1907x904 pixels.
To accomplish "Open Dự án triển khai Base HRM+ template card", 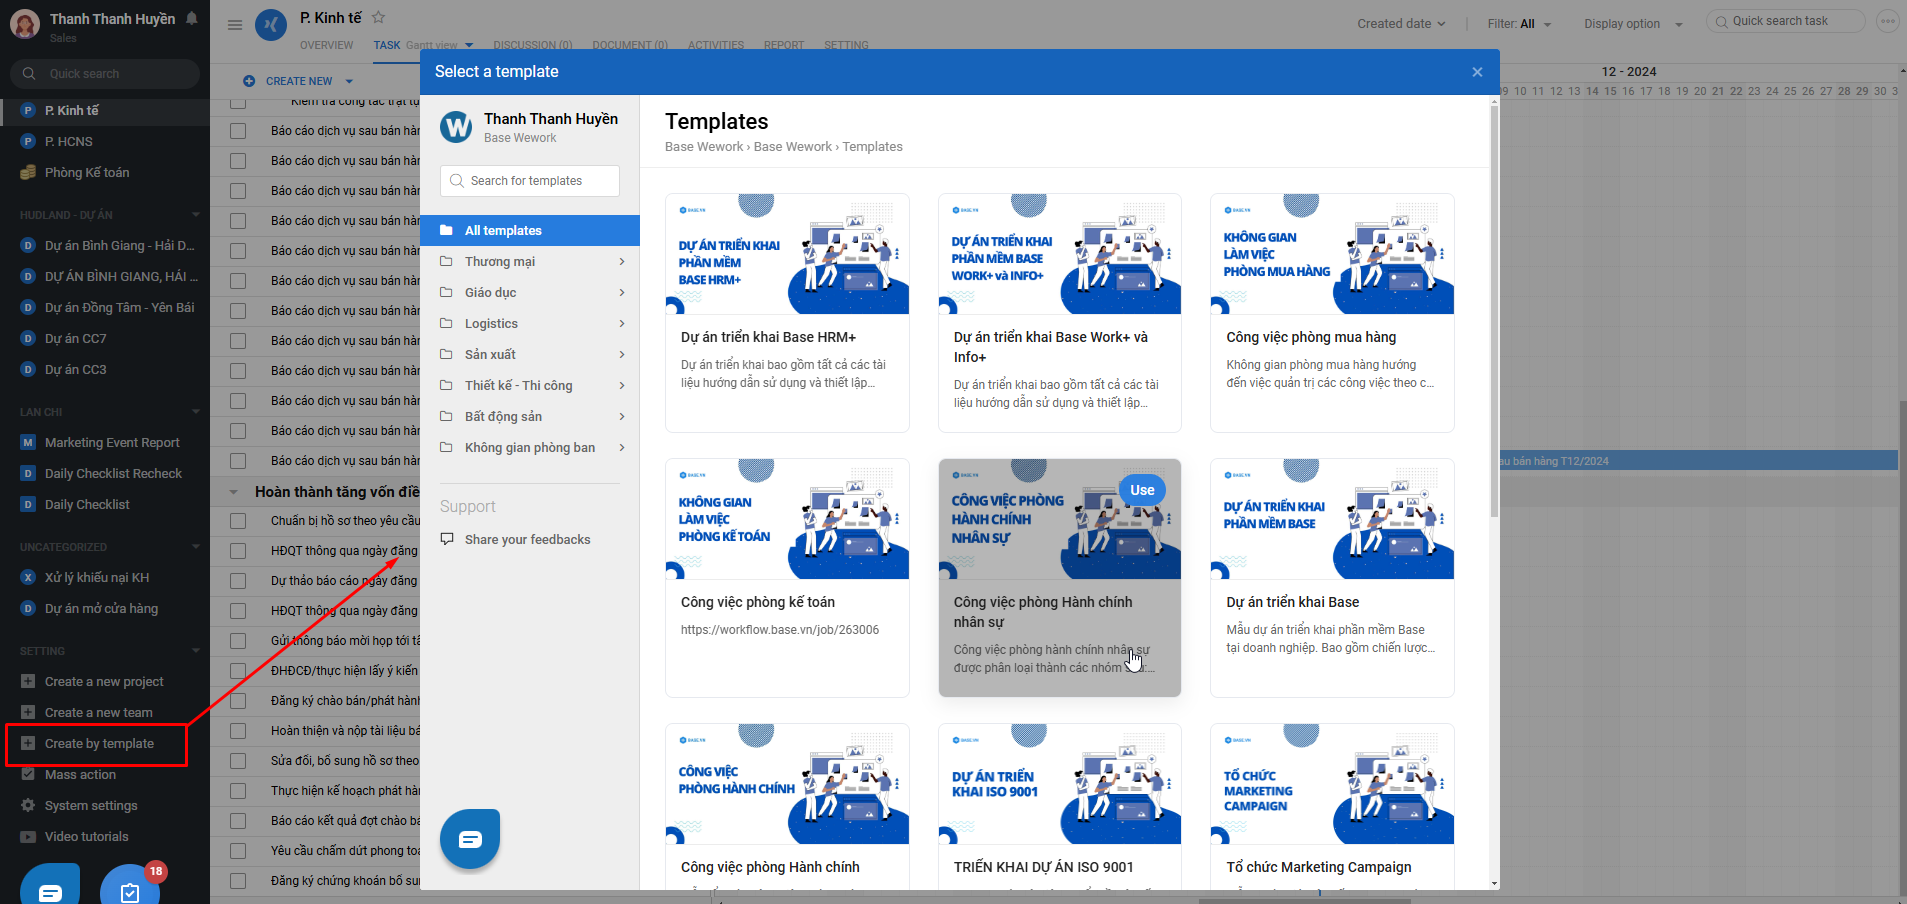I will point(787,312).
